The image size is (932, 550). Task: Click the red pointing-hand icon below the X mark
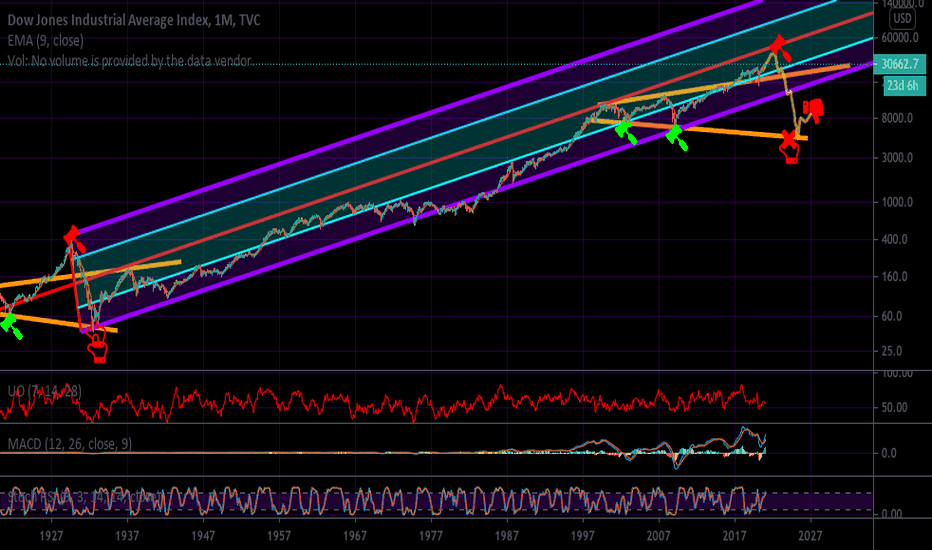point(791,155)
